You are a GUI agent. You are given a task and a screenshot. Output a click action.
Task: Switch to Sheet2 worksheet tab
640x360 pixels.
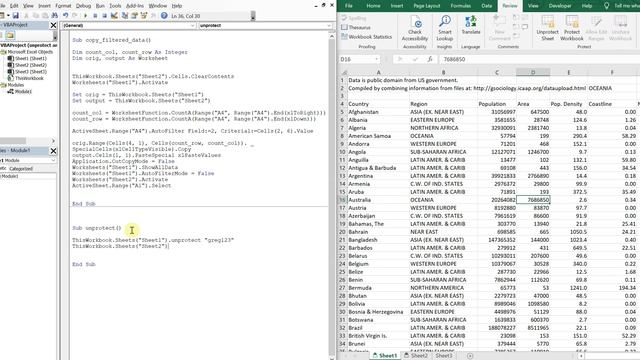point(416,356)
